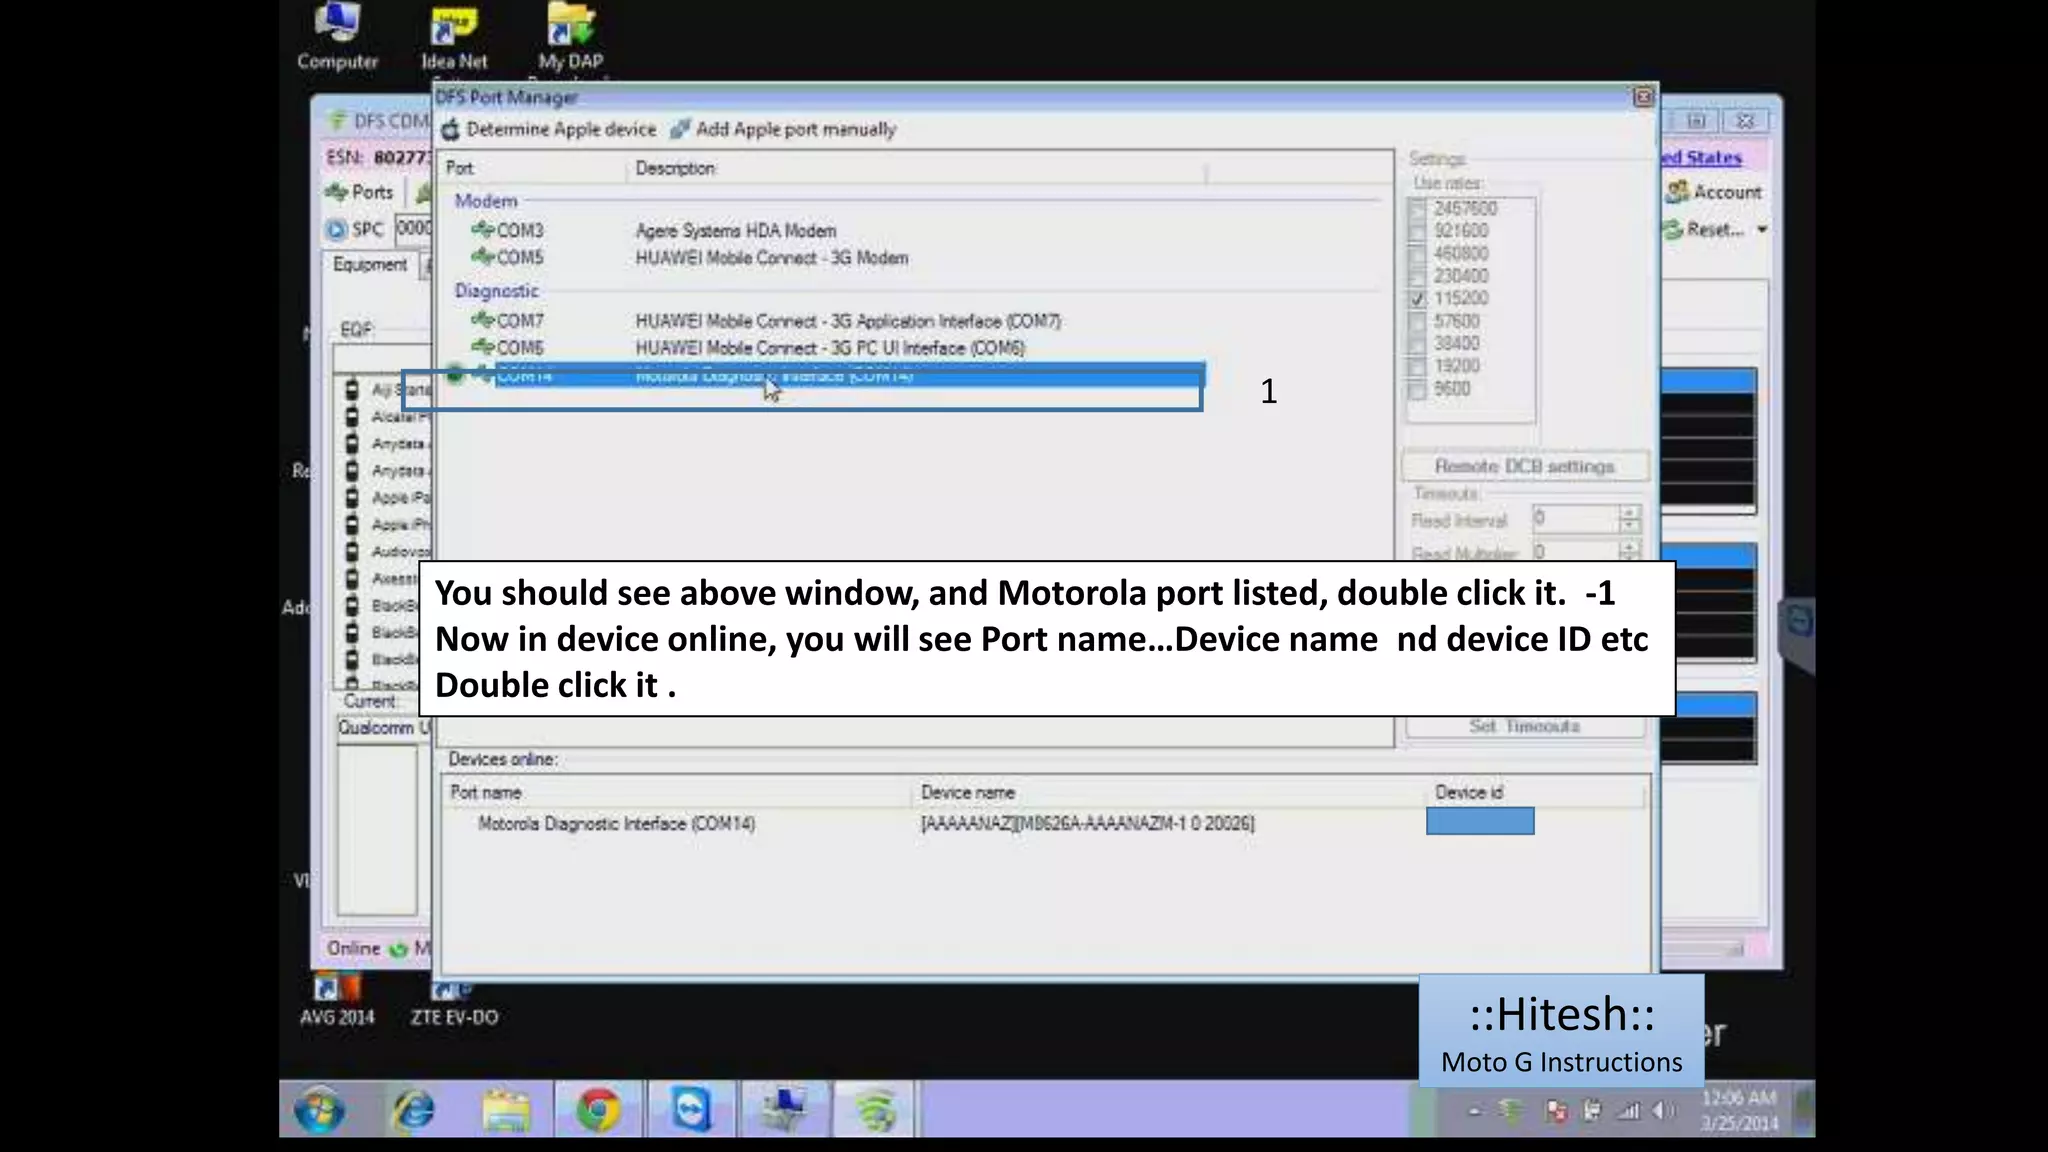This screenshot has width=2048, height=1152.
Task: Open the My DAP desktop shortcut
Action: tap(571, 37)
